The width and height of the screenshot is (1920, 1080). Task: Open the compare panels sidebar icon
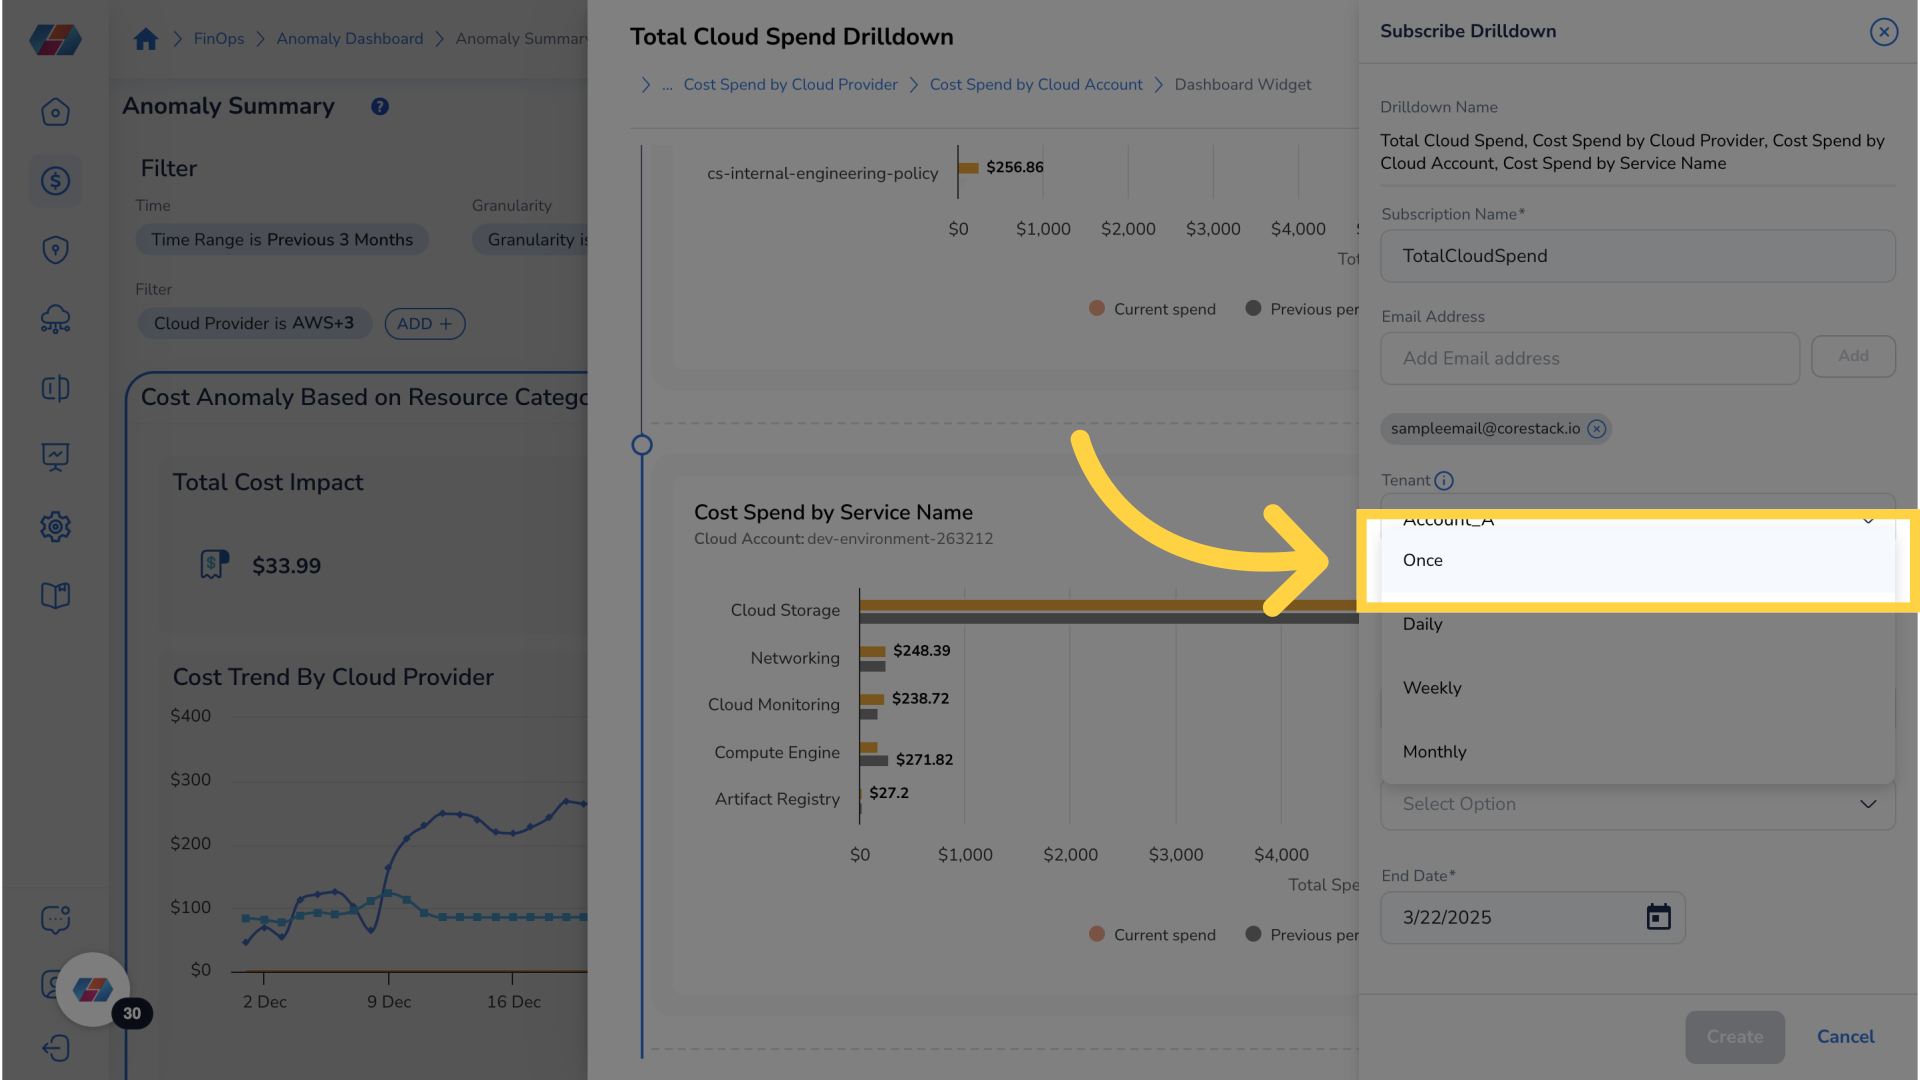pyautogui.click(x=55, y=388)
